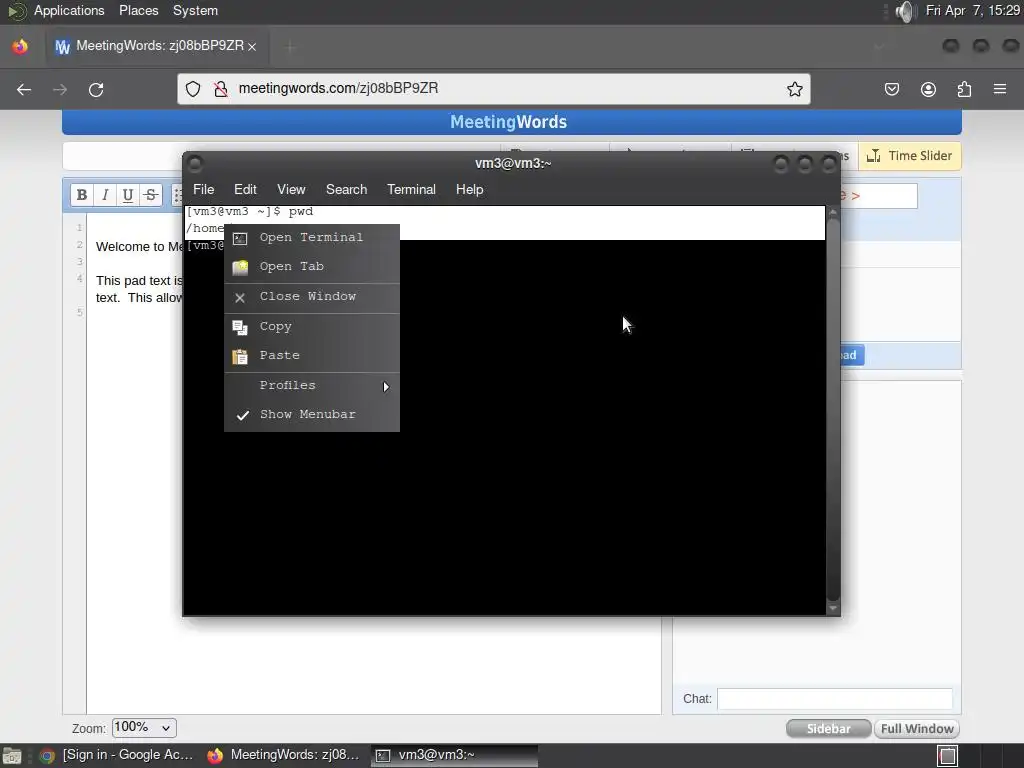Open the terminal View menu
Image resolution: width=1024 pixels, height=768 pixels.
pyautogui.click(x=291, y=189)
